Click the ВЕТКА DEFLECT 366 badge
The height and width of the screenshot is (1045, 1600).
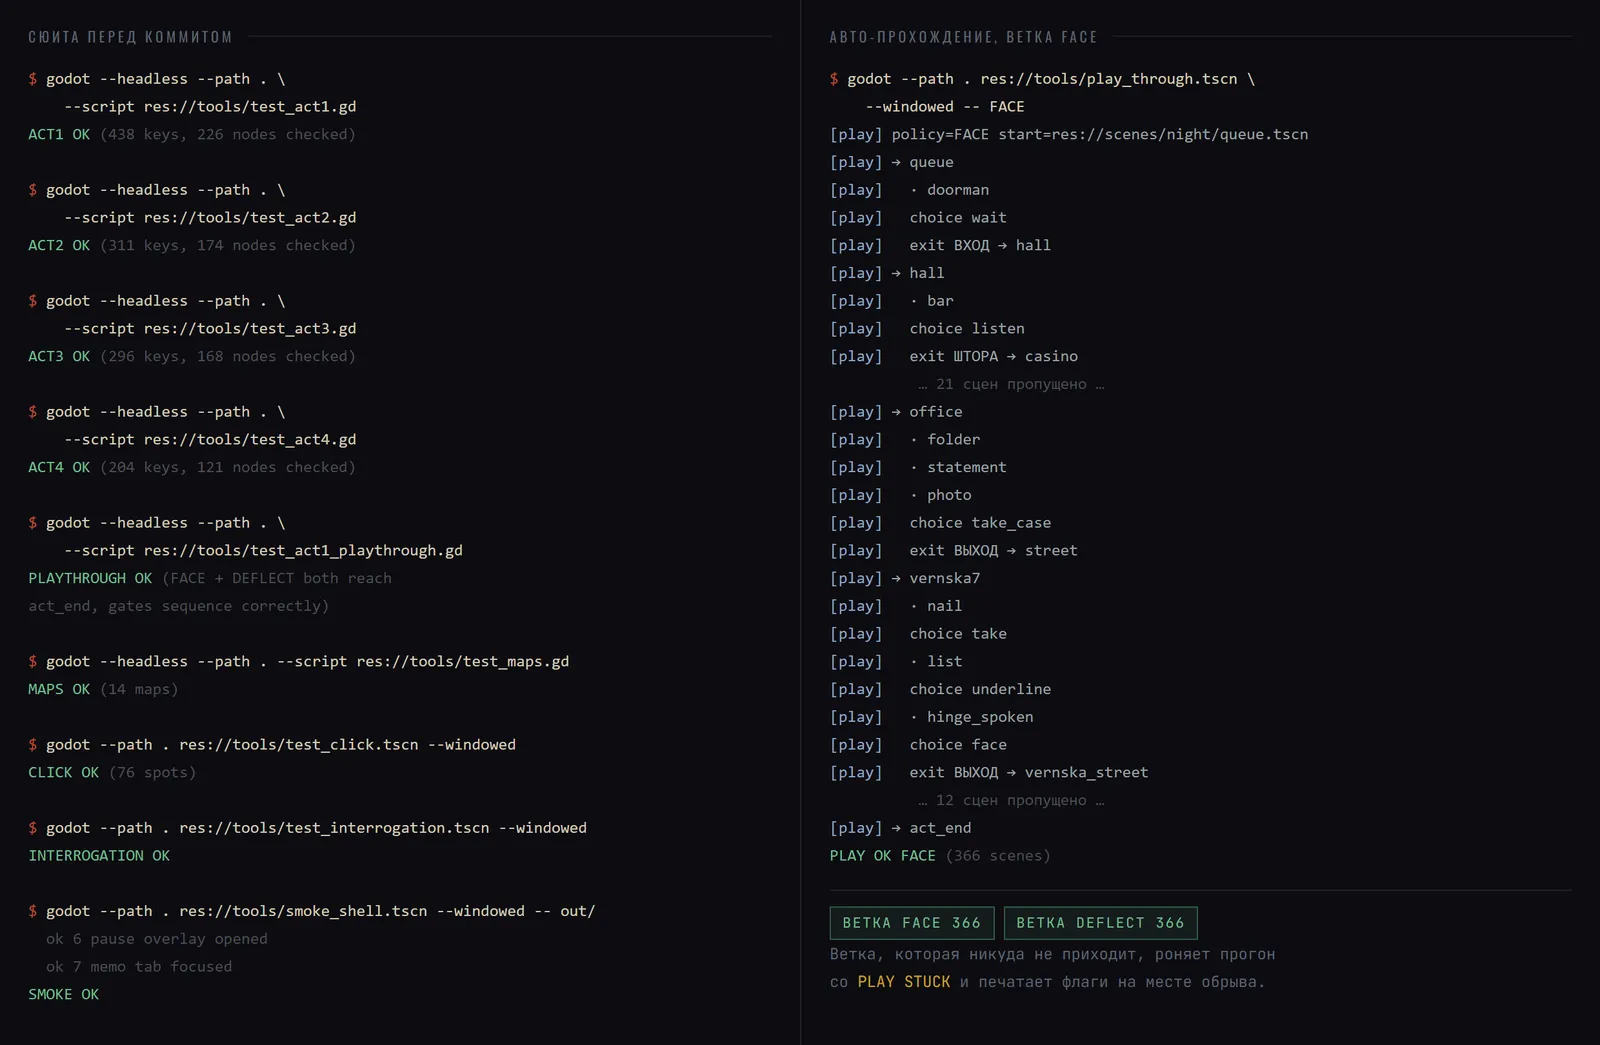tap(1100, 923)
